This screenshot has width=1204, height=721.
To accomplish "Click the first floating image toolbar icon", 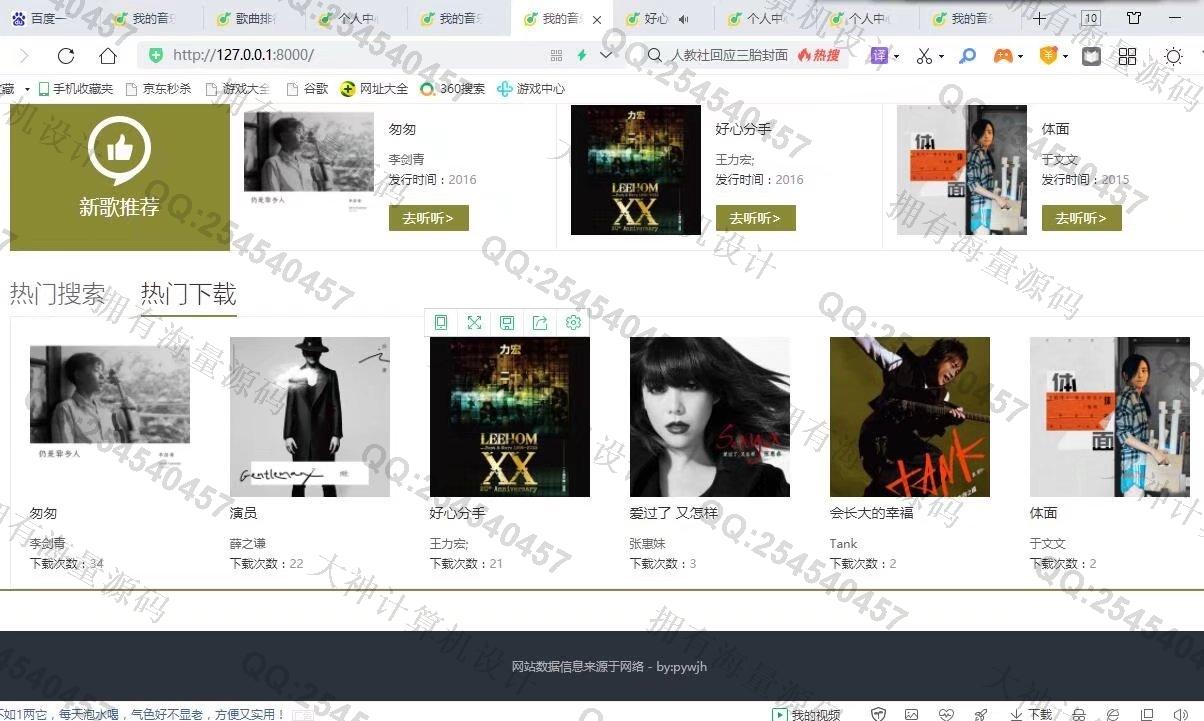I will tap(441, 322).
